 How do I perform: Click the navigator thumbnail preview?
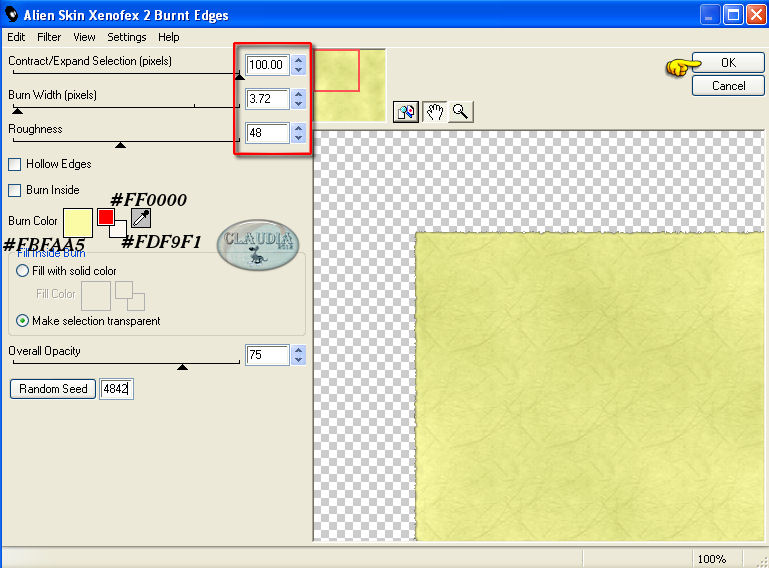click(x=350, y=85)
